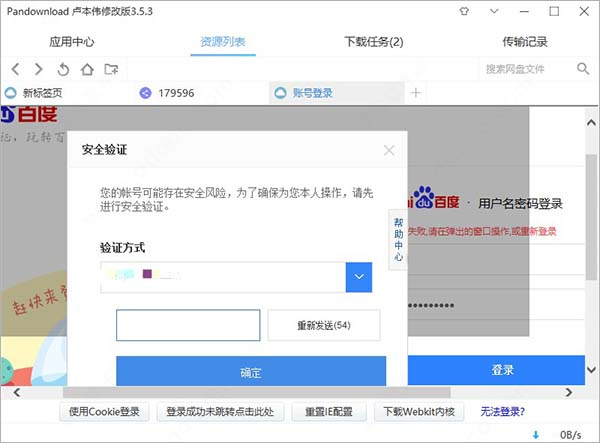Focus the verification code input box
Screen dimensions: 600x443
click(188, 325)
